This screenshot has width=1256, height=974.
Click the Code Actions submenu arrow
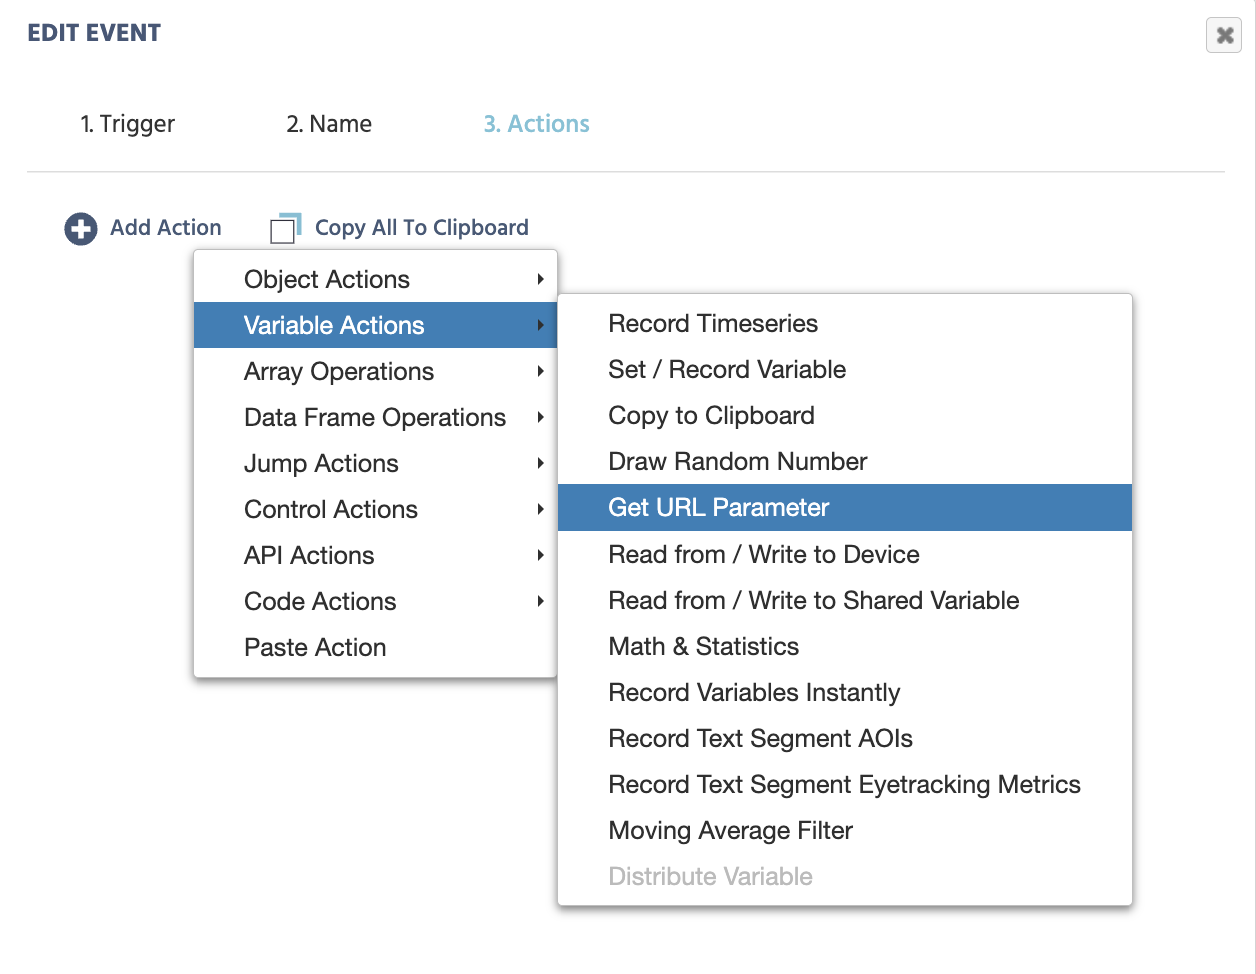coord(540,602)
